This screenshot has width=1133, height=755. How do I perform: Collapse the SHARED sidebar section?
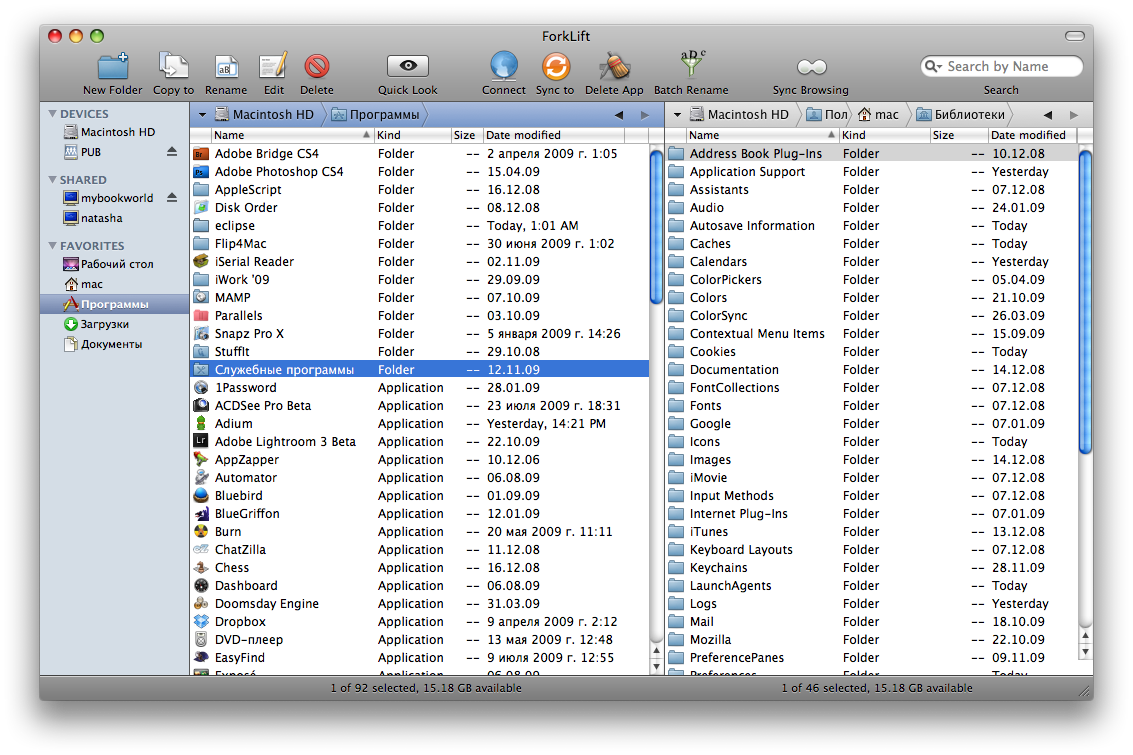[x=52, y=179]
